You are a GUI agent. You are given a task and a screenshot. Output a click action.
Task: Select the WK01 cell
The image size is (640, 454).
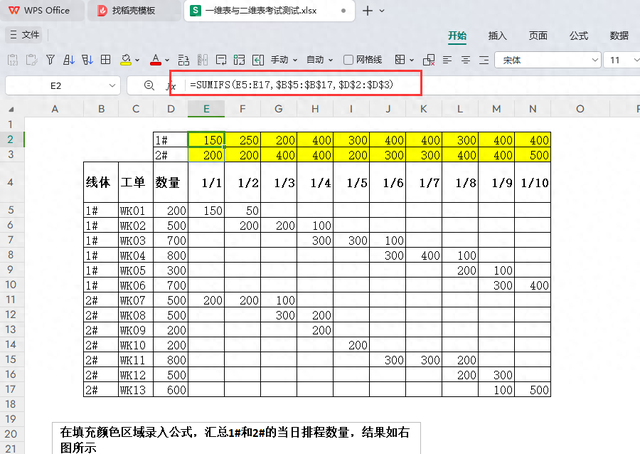(x=136, y=211)
